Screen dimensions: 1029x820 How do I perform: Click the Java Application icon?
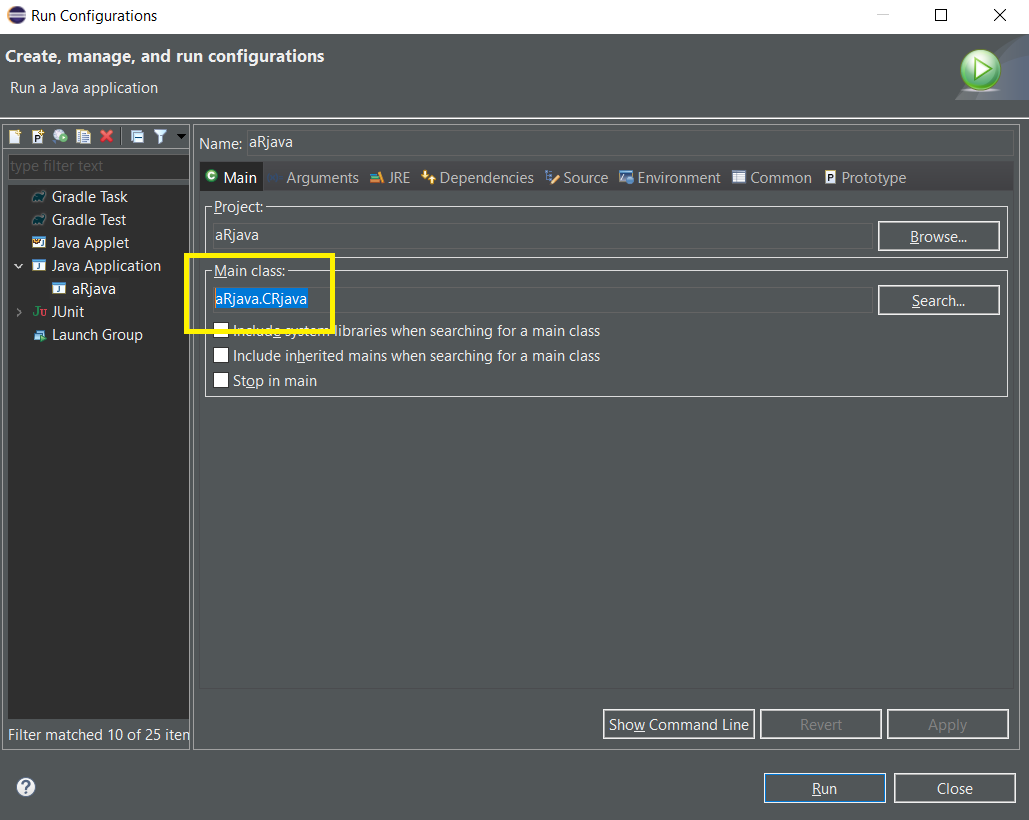click(x=39, y=266)
